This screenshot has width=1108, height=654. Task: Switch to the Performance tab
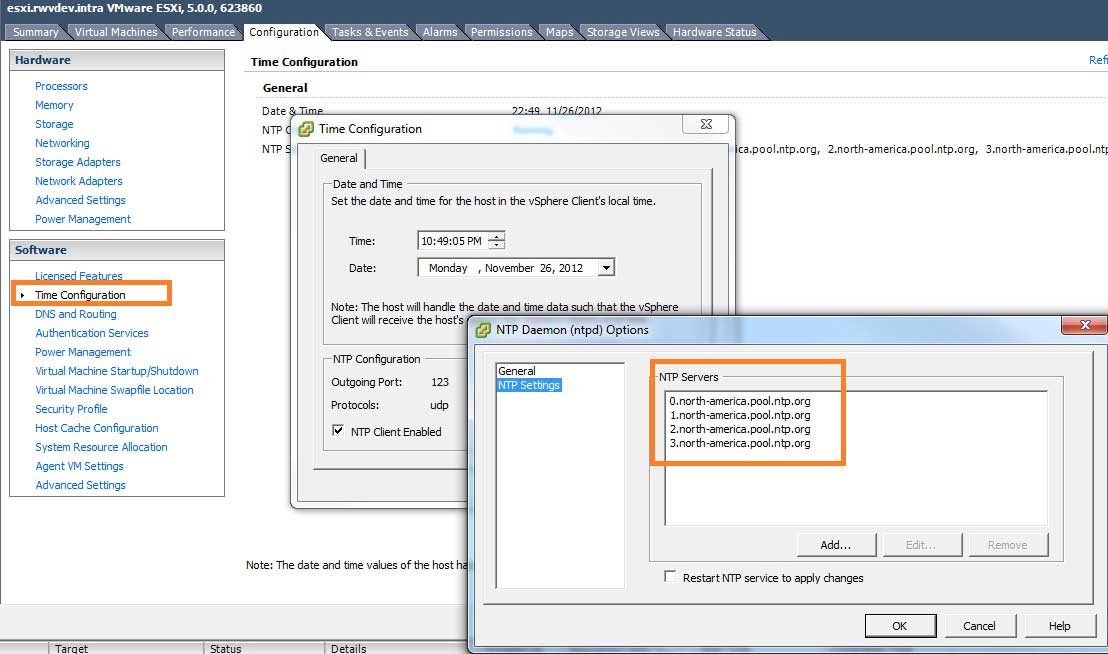point(204,32)
